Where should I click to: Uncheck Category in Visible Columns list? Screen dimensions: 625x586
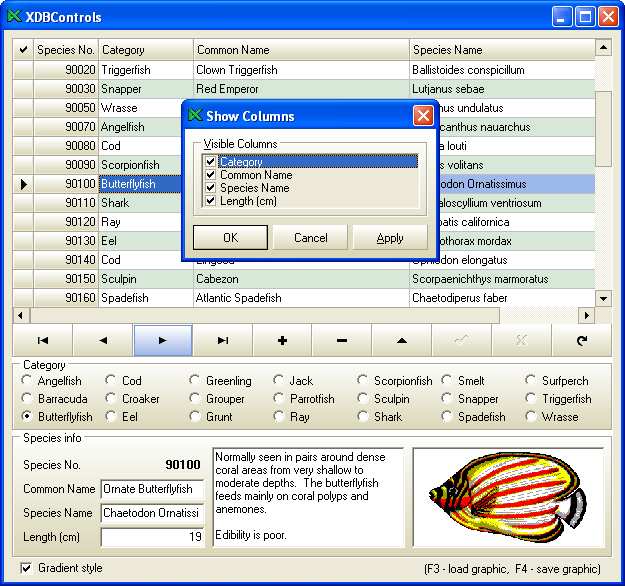pyautogui.click(x=210, y=162)
